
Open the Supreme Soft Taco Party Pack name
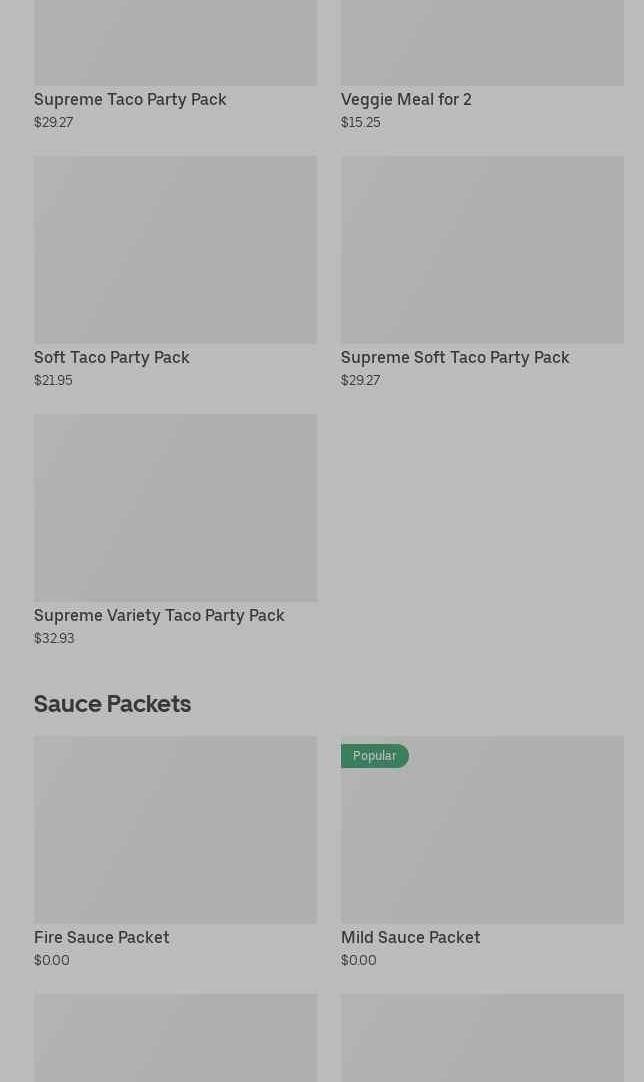[x=455, y=357]
